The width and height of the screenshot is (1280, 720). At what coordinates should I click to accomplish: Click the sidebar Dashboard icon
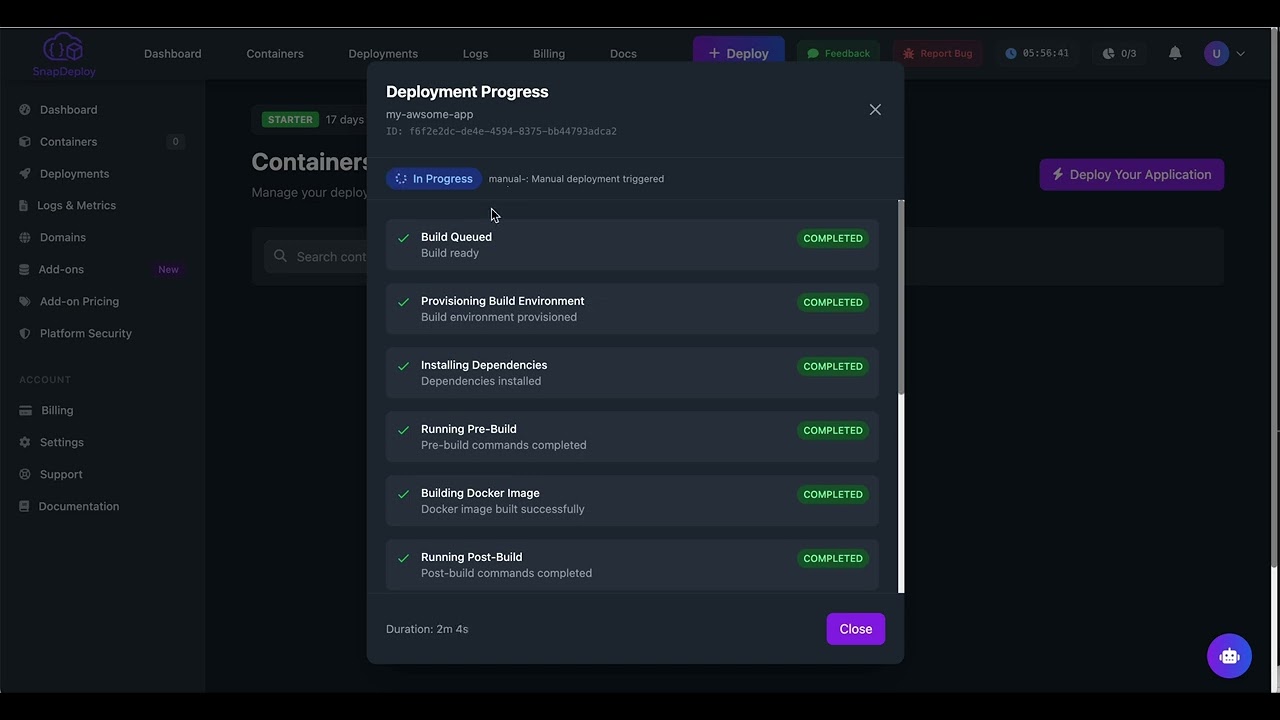[x=25, y=110]
